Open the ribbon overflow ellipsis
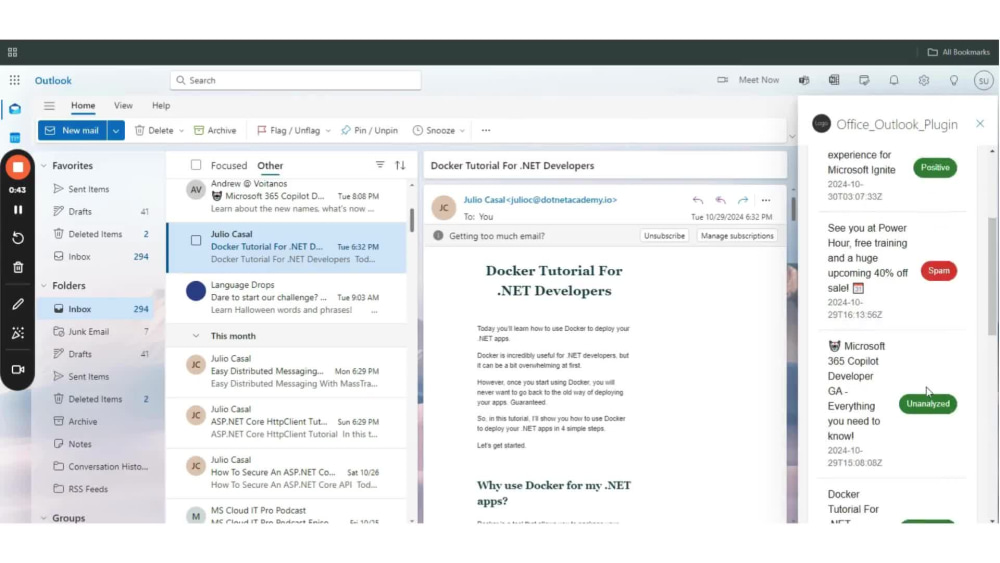 486,130
